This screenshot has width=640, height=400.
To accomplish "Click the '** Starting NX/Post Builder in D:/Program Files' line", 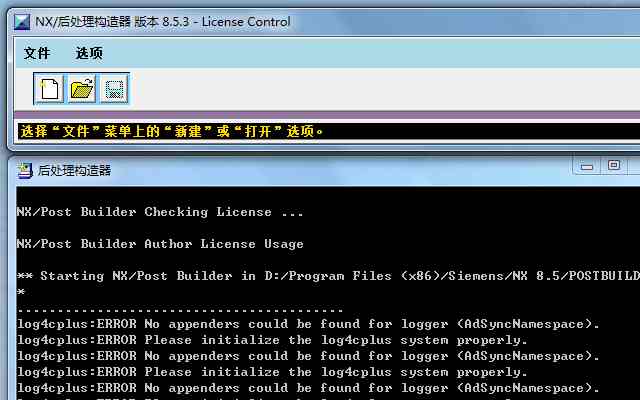I will (x=329, y=276).
